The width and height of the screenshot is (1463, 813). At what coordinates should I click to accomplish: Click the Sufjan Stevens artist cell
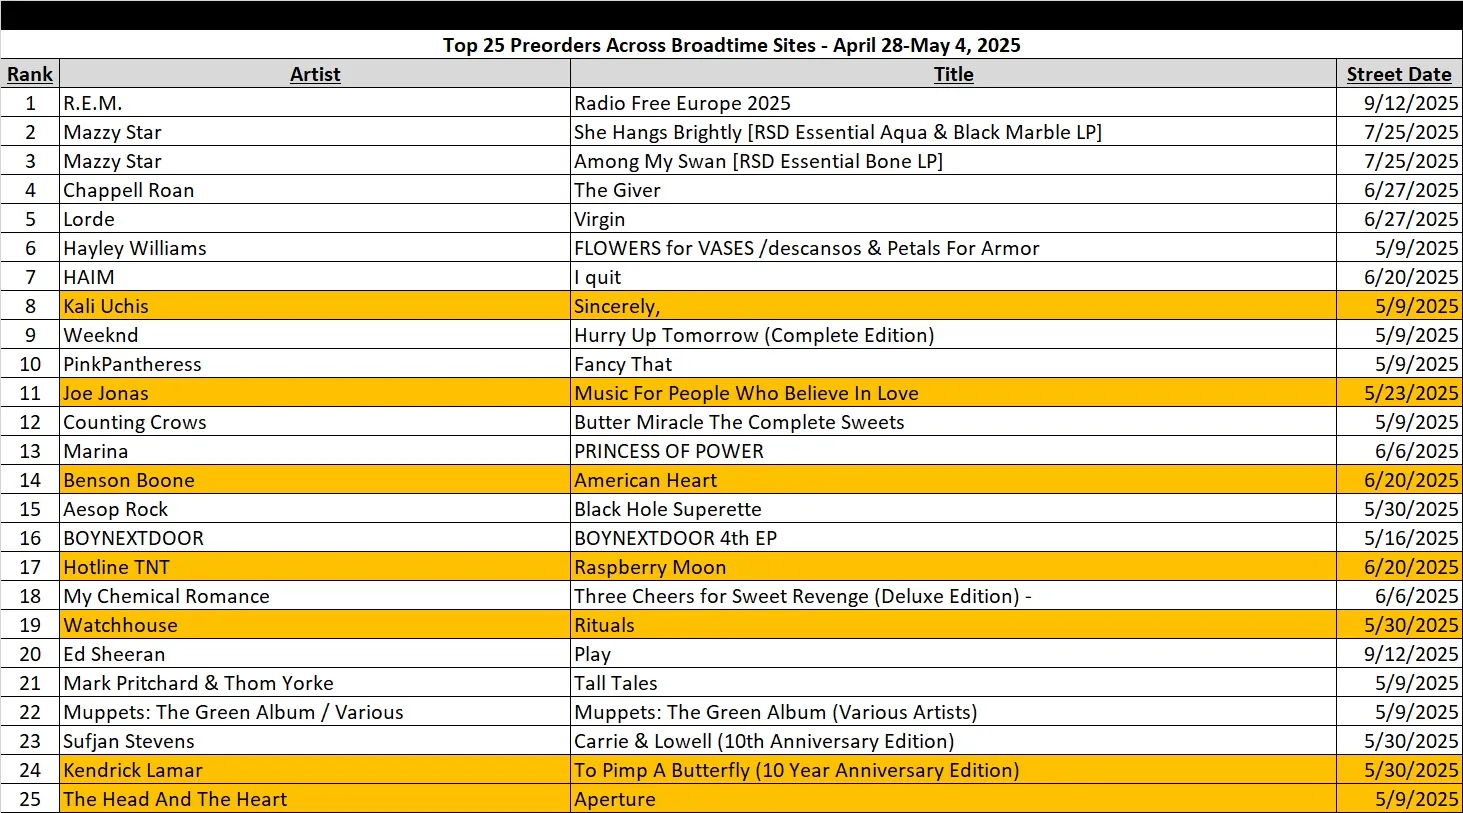point(315,741)
